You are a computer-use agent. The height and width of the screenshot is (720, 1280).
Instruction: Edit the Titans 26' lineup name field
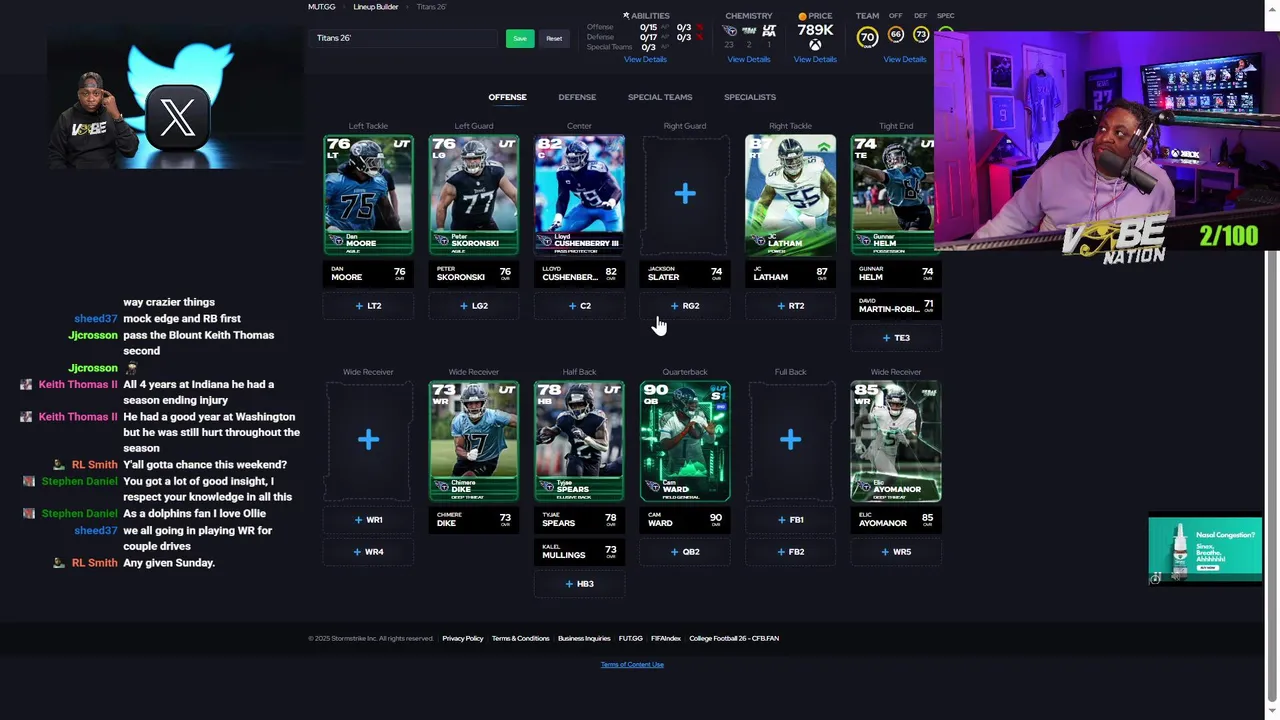[x=404, y=38]
